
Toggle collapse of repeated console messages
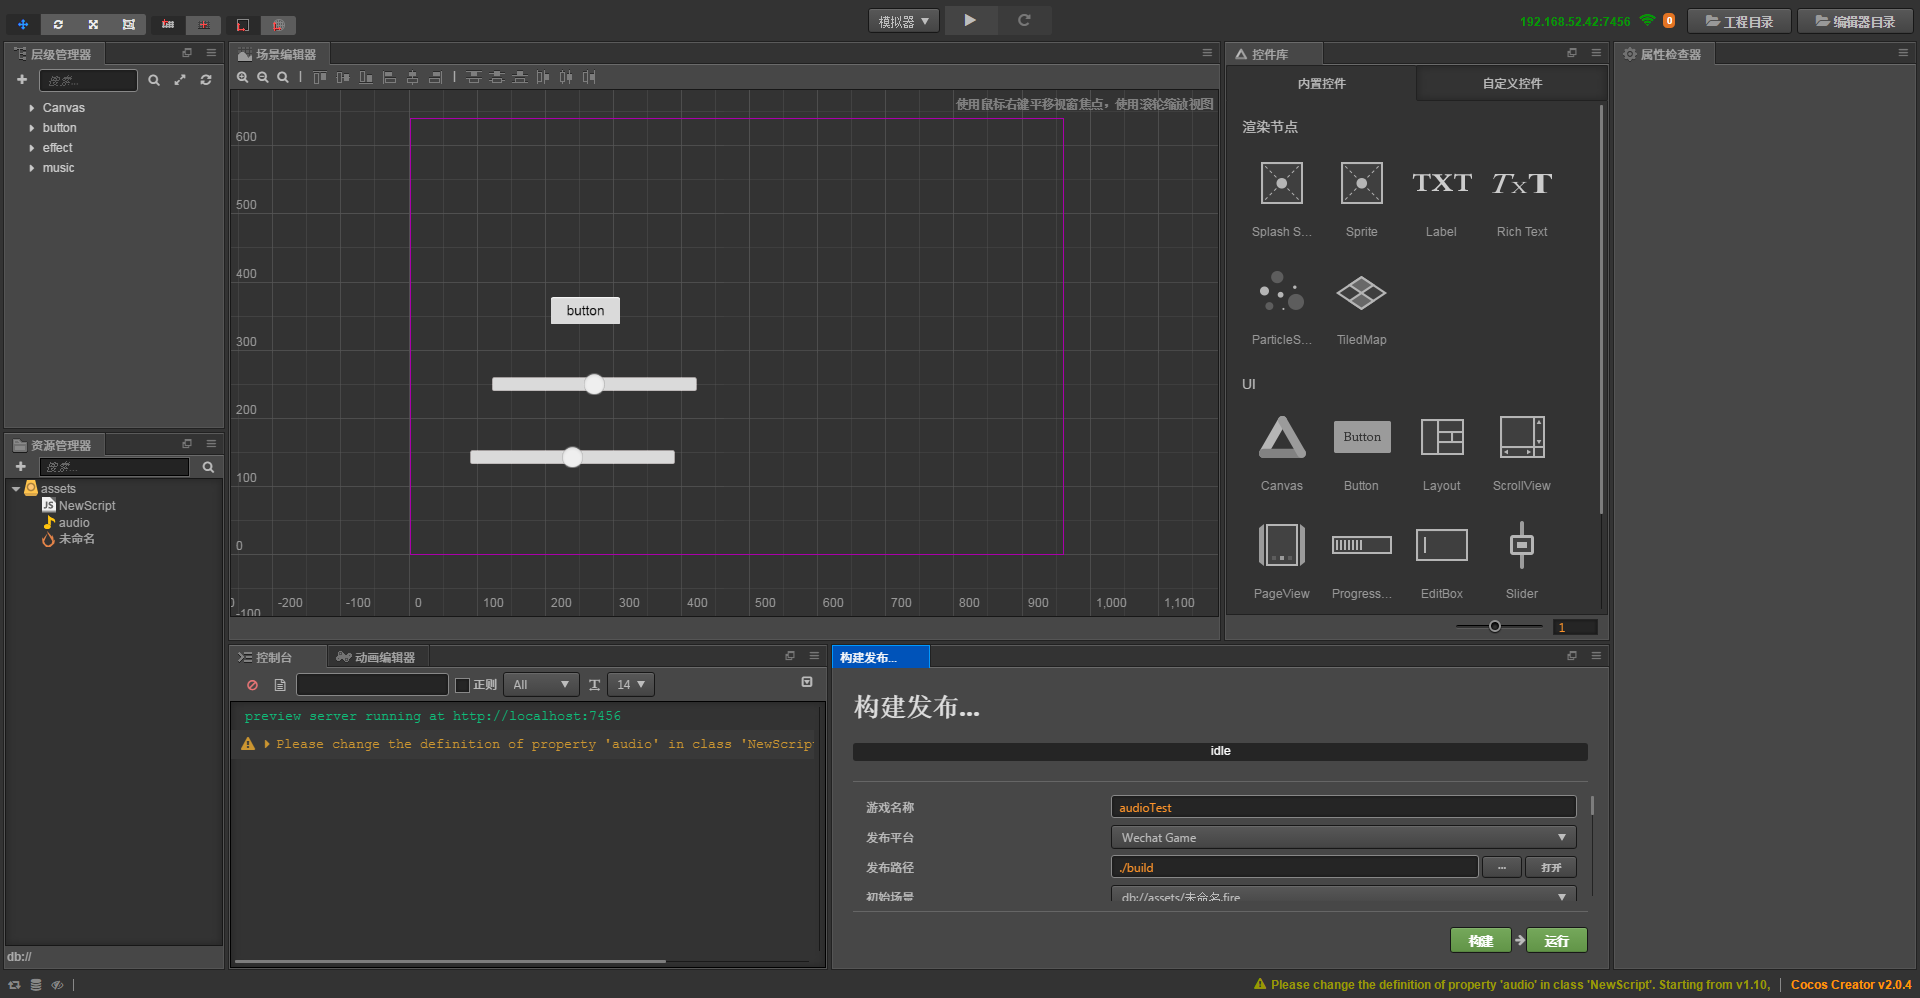[x=807, y=682]
